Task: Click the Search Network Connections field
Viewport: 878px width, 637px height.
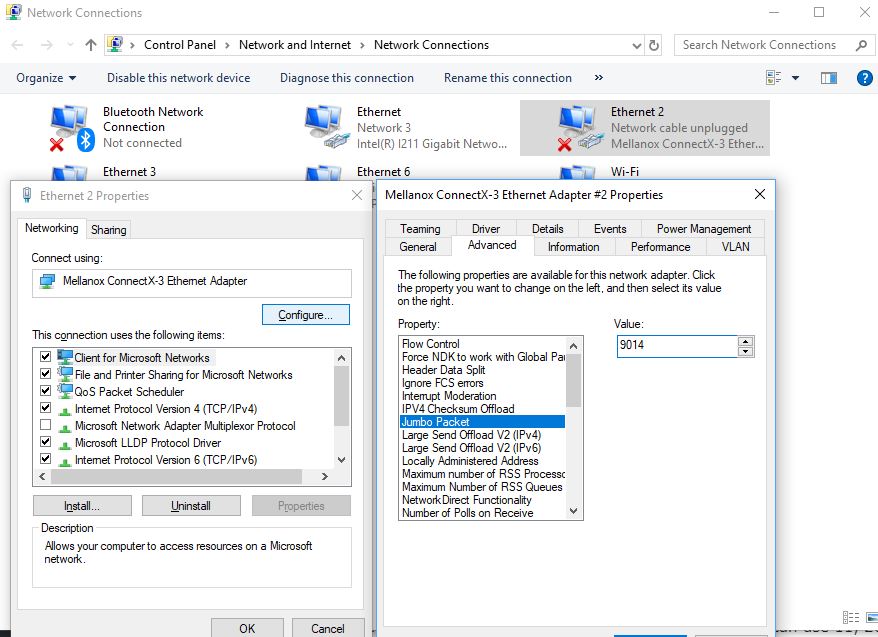Action: (760, 45)
